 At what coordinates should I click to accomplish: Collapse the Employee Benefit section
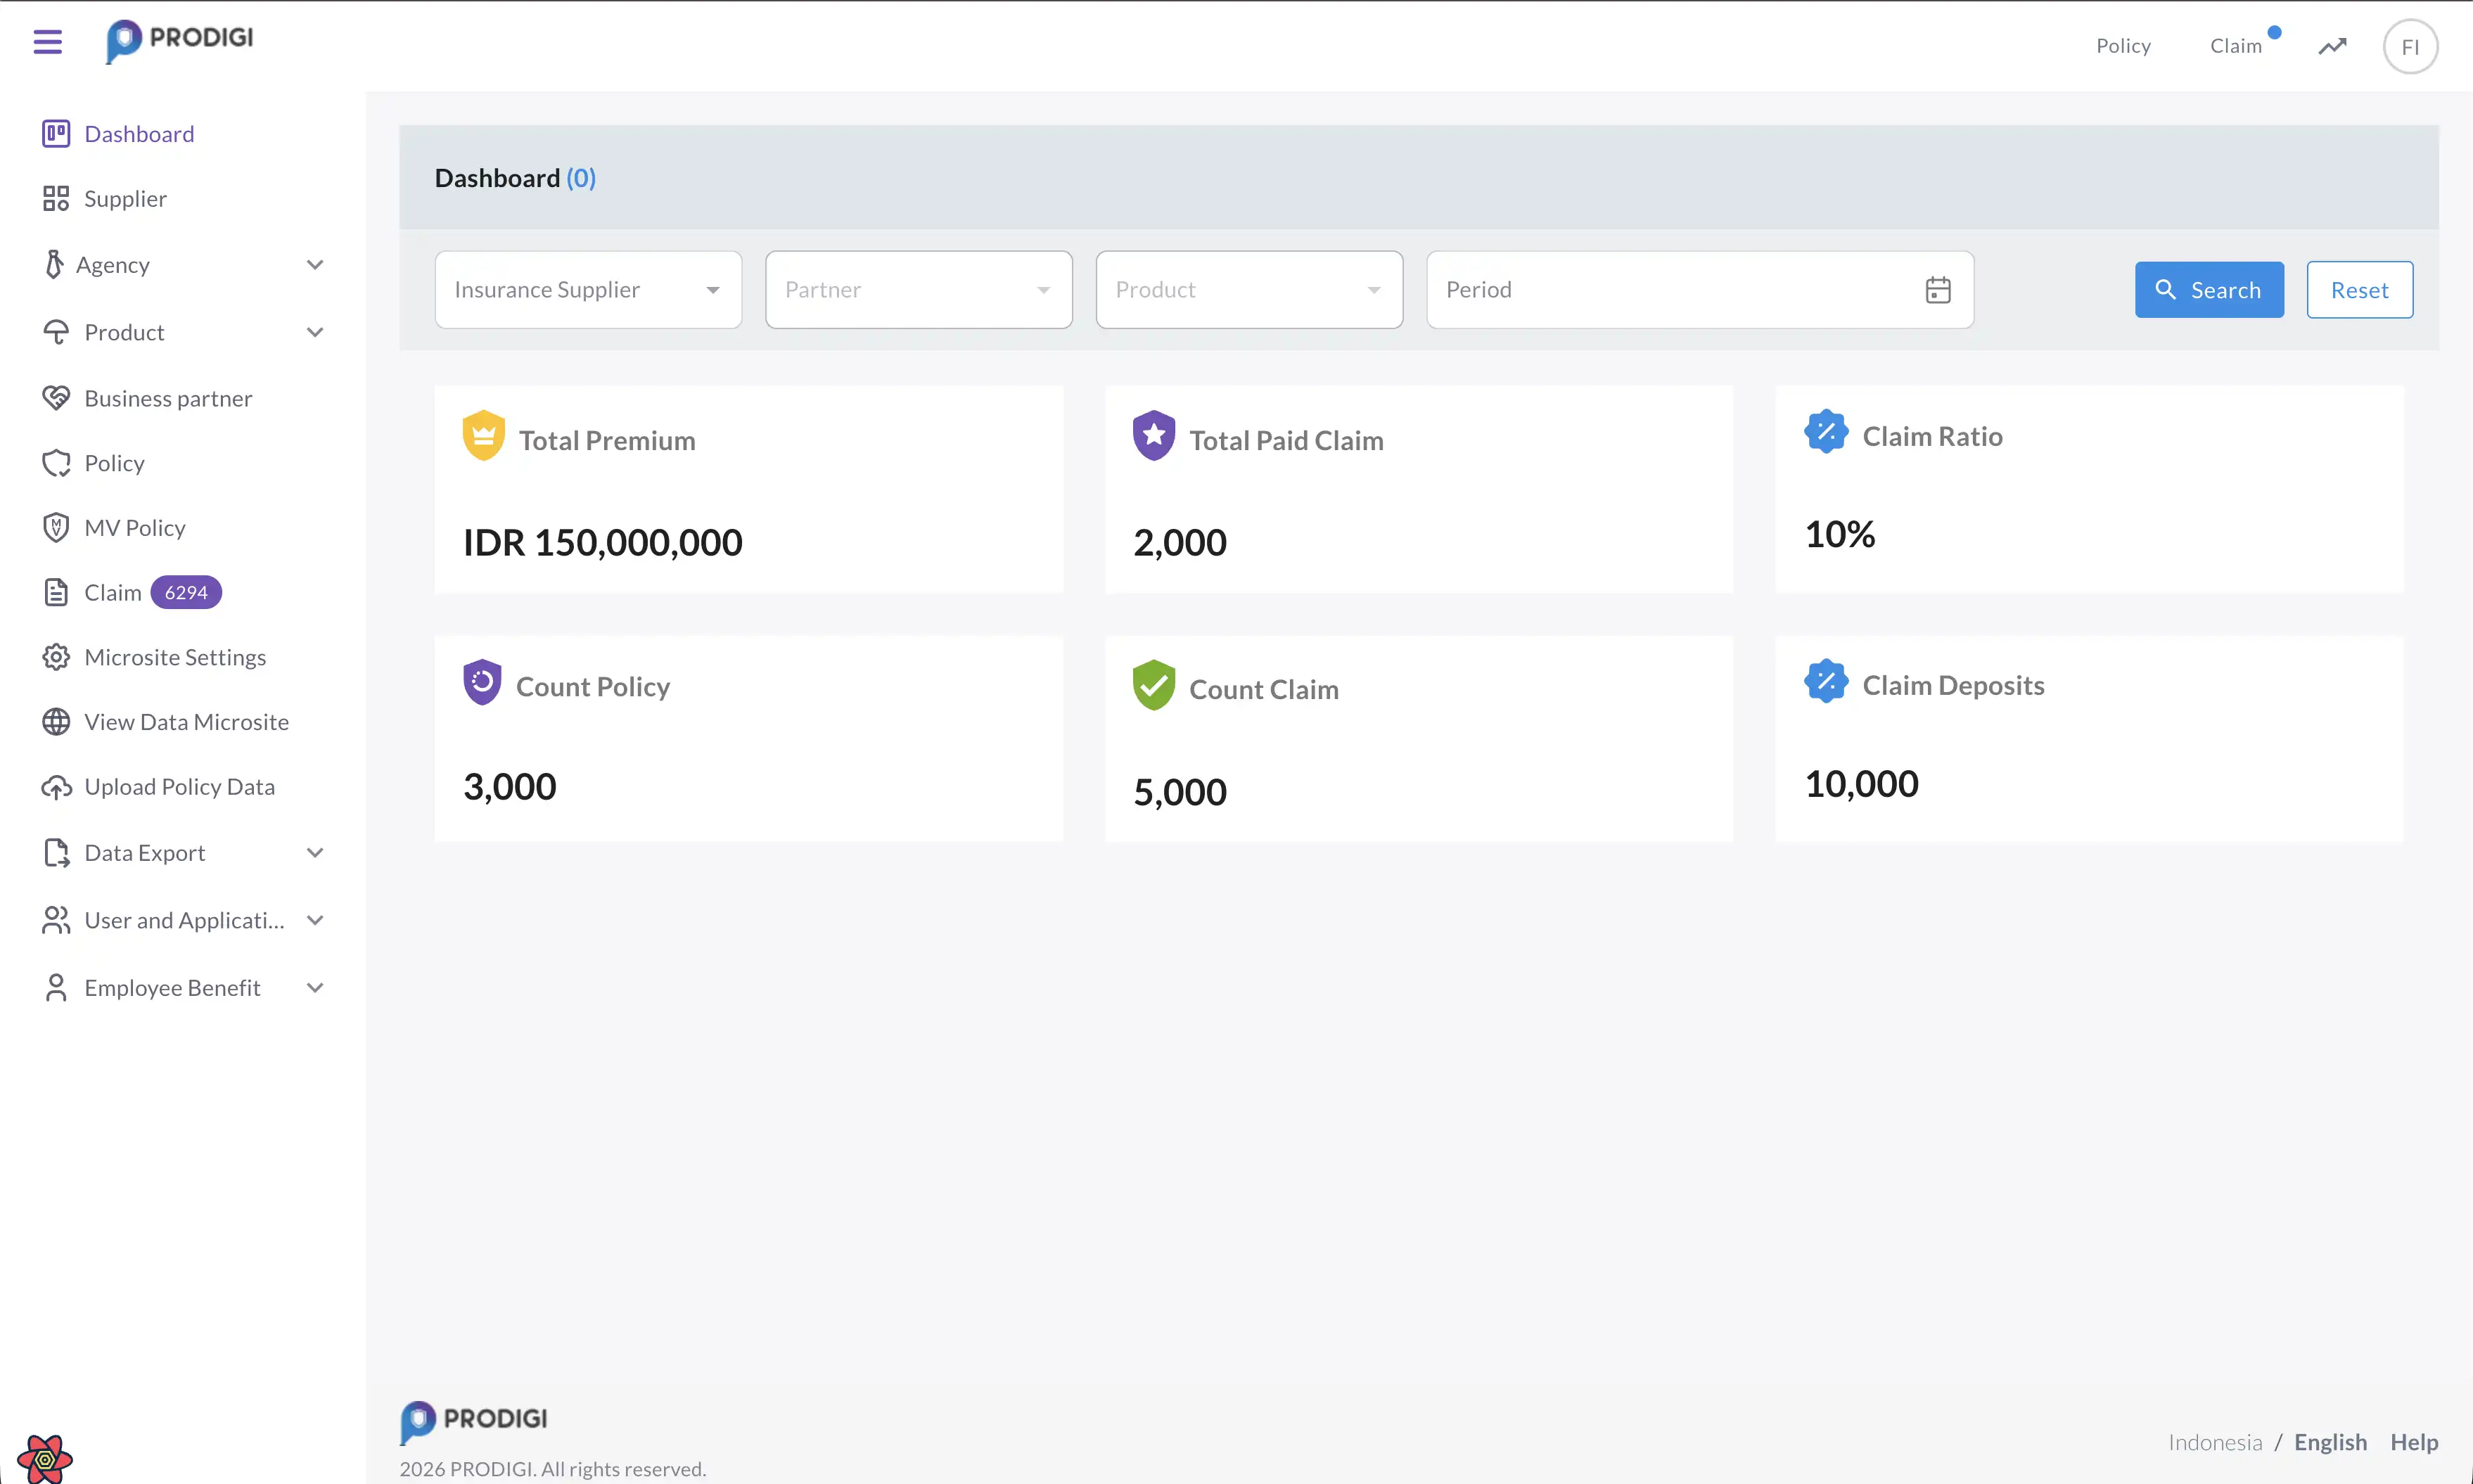click(314, 987)
